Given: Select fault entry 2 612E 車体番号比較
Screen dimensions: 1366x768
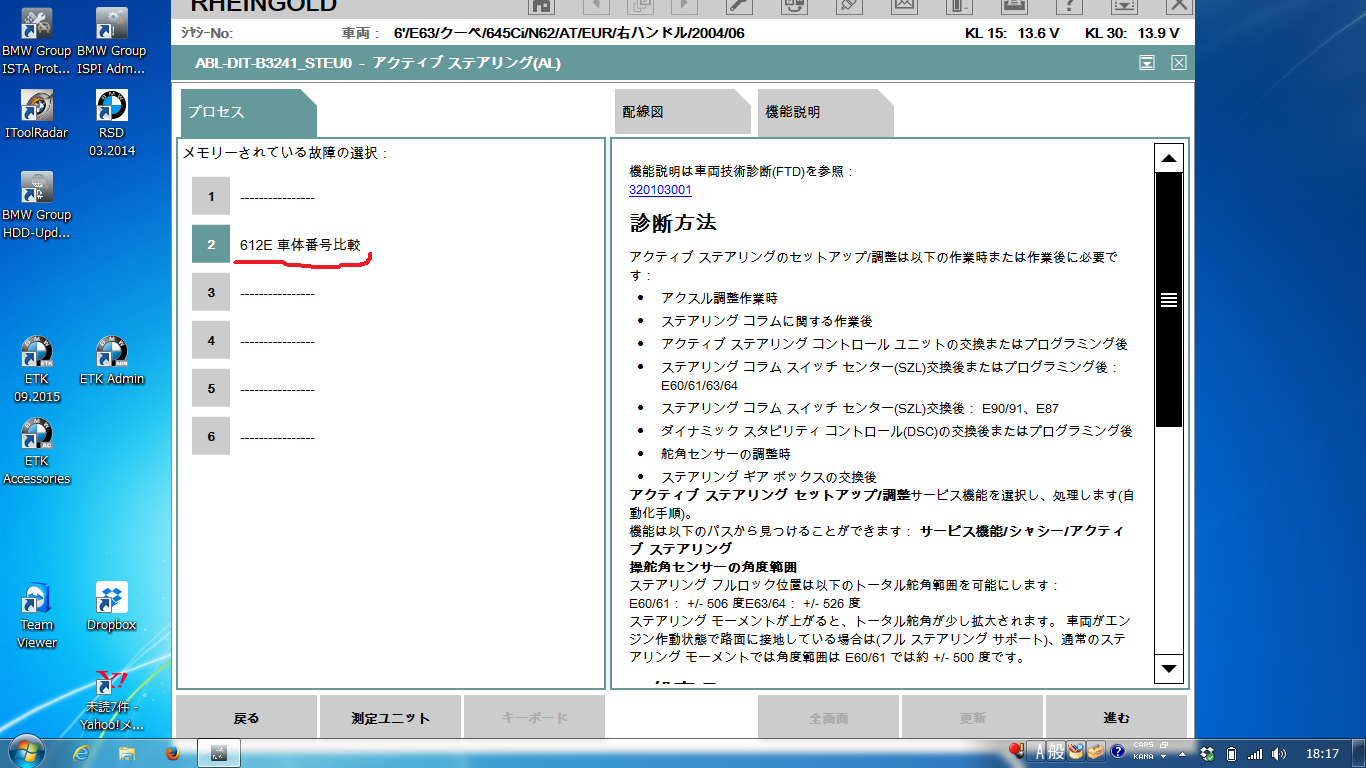Looking at the screenshot, I should coord(211,244).
